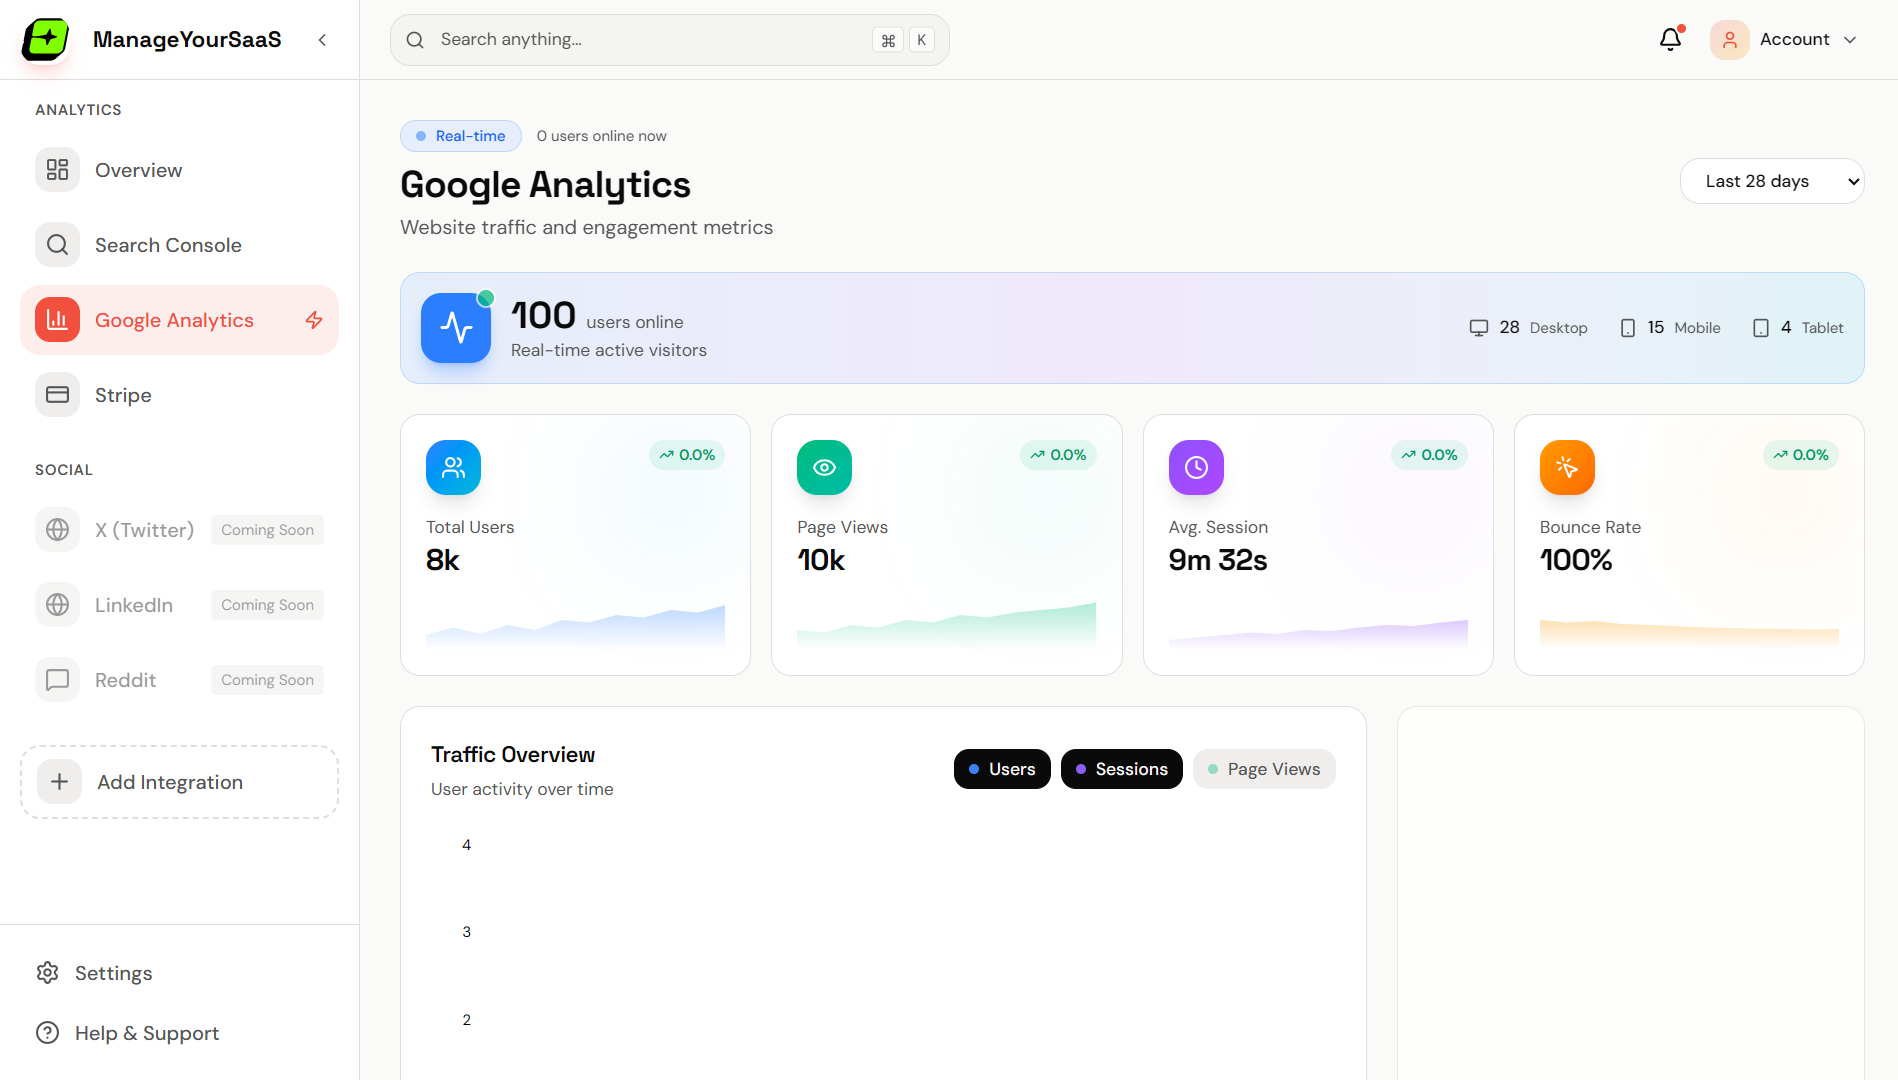Click the Bounce Rate trend indicator
Viewport: 1898px width, 1080px height.
(x=1800, y=454)
